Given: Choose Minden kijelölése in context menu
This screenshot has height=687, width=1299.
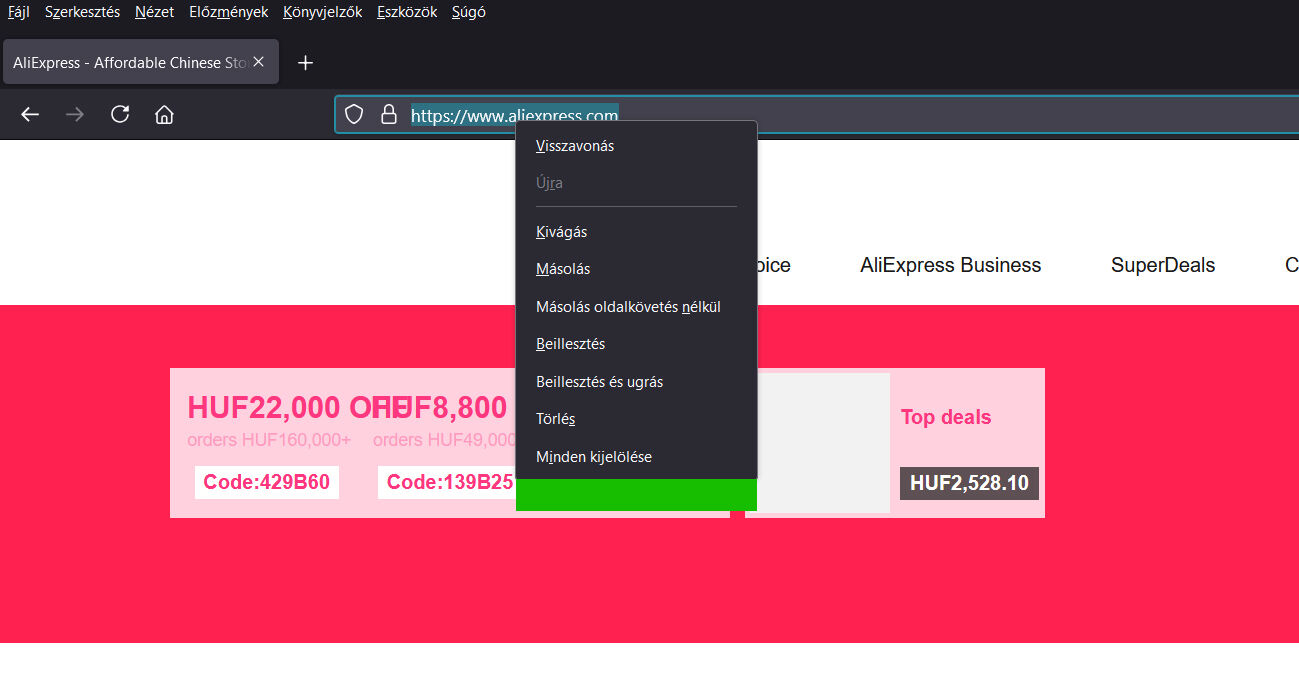Looking at the screenshot, I should tap(636, 457).
